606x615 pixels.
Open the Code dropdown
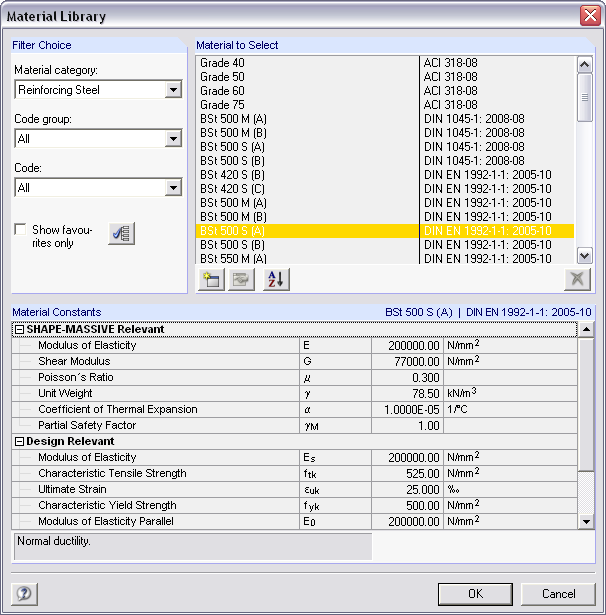click(173, 188)
